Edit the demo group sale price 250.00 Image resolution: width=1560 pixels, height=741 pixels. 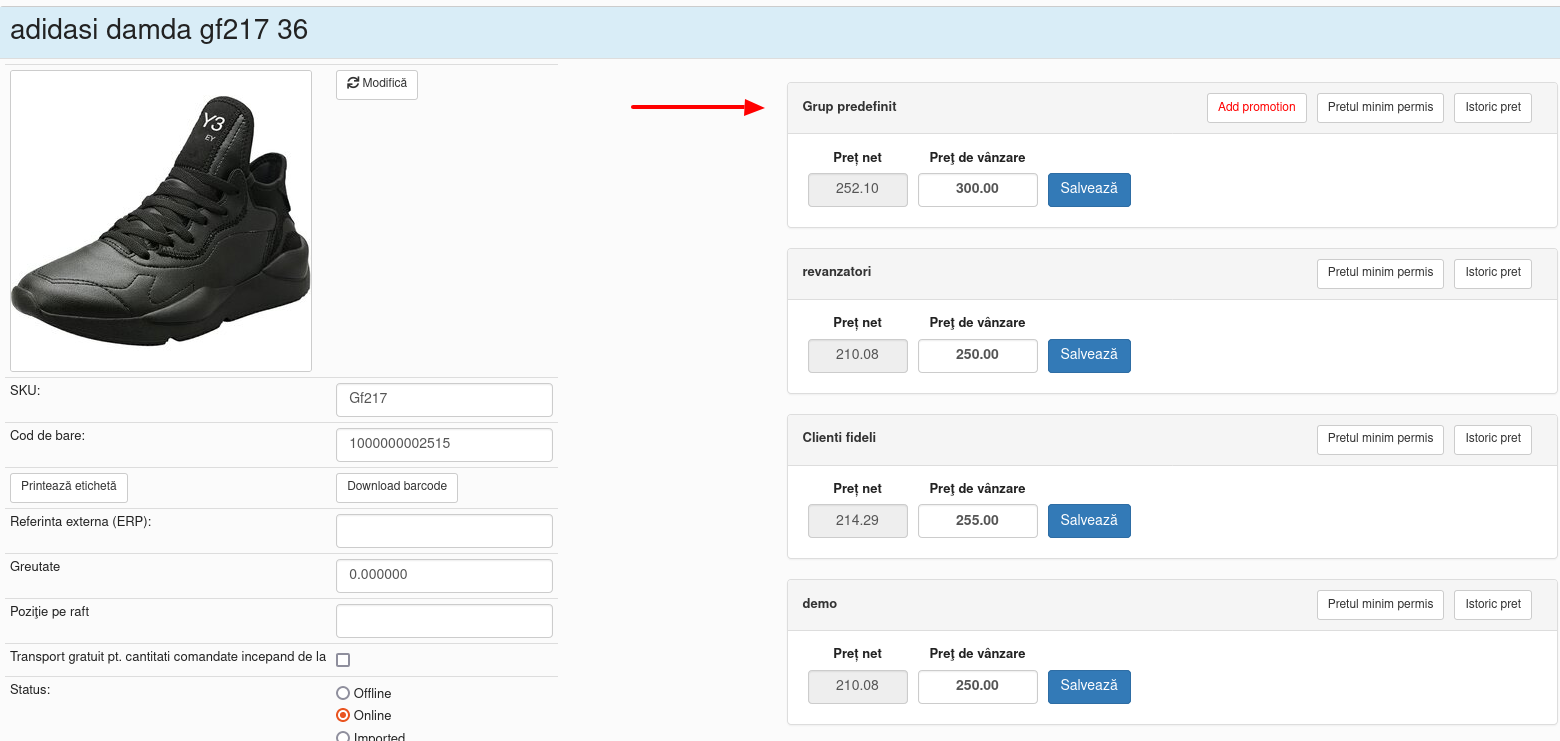978,687
